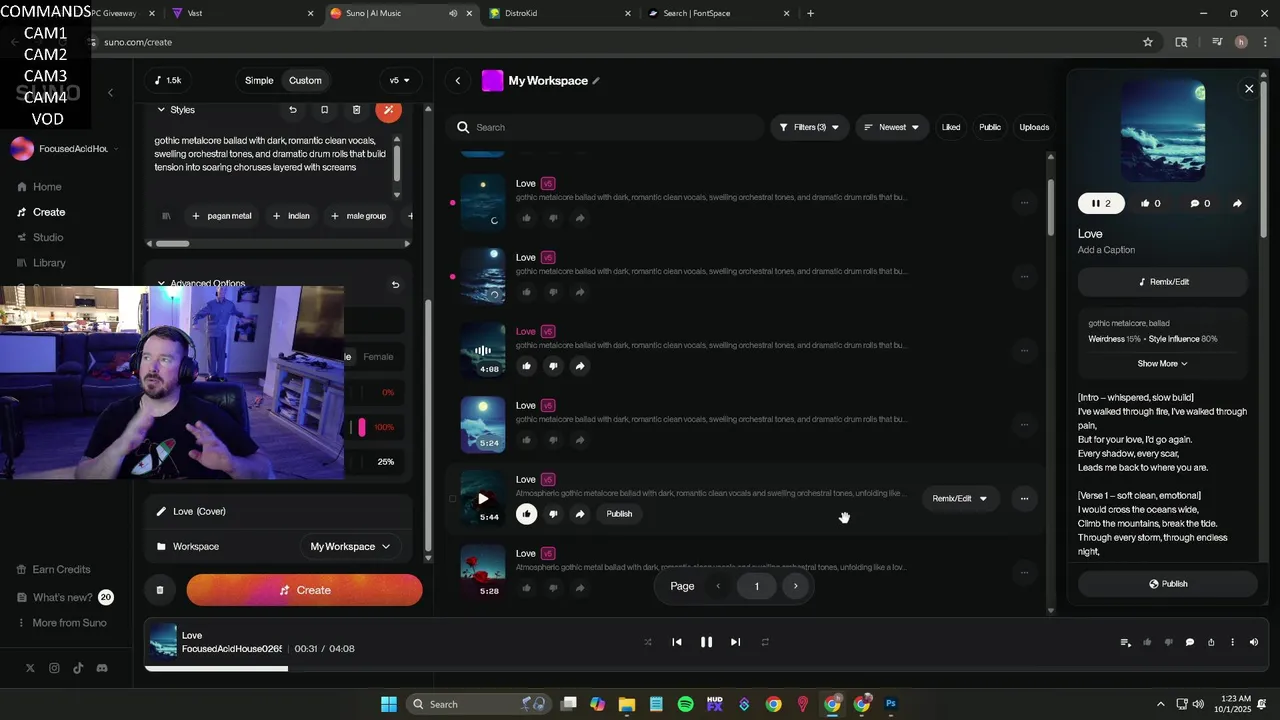The image size is (1280, 720).
Task: Open the Discord link in sidebar
Action: click(x=102, y=668)
